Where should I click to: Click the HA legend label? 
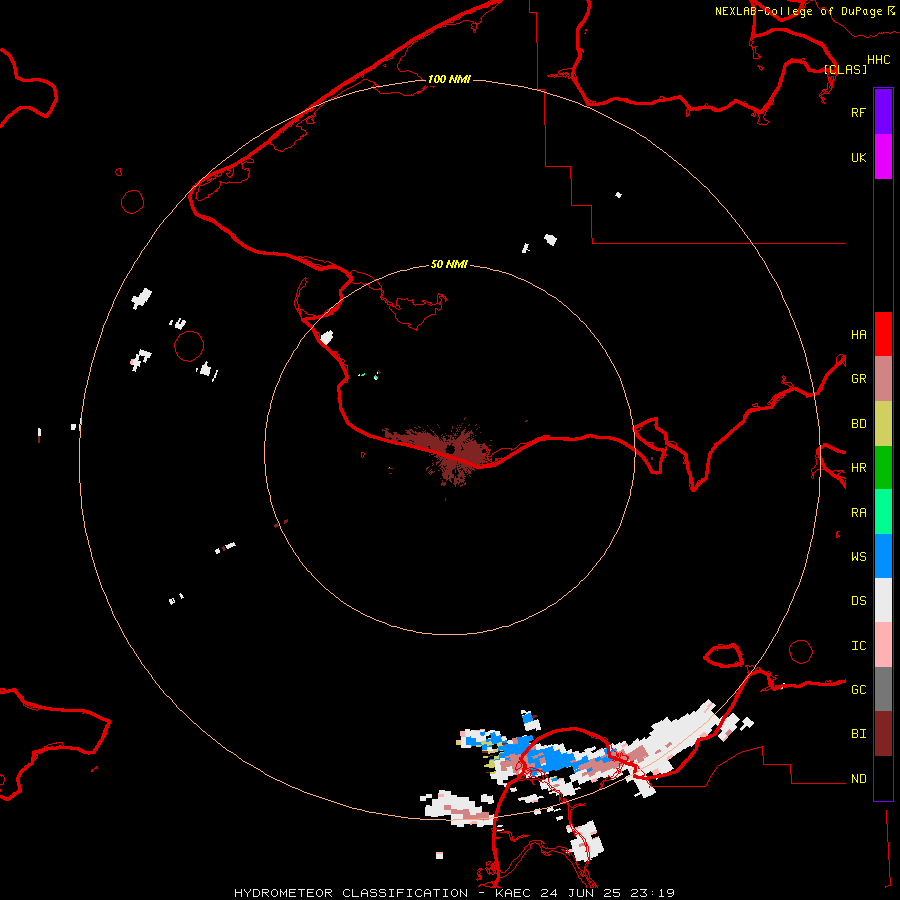[x=858, y=335]
